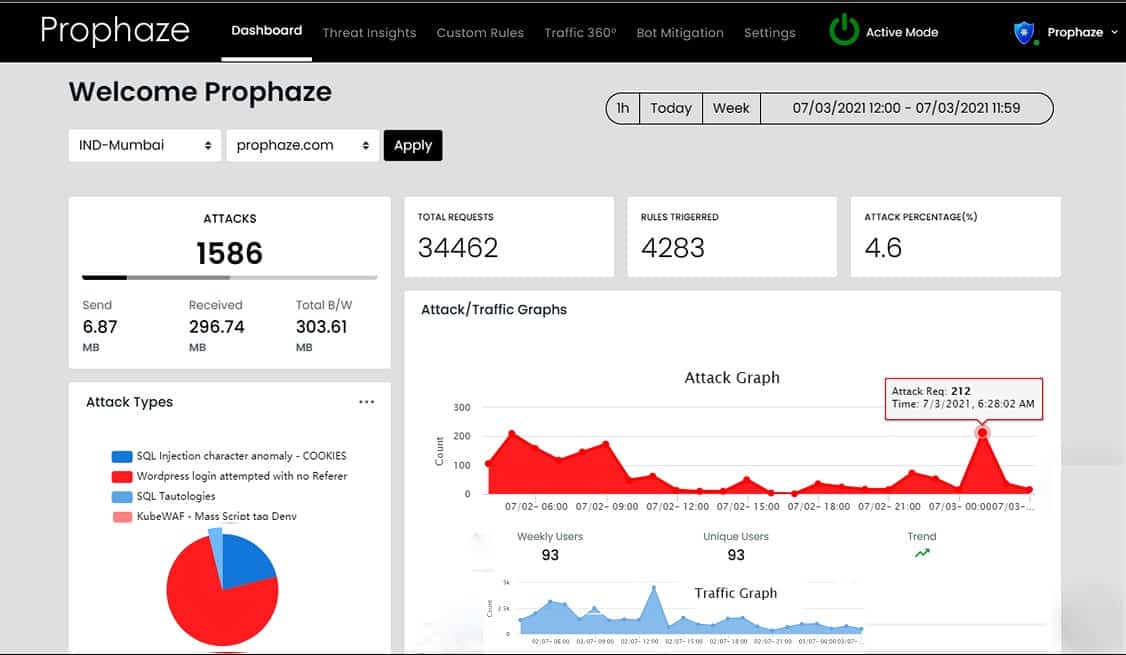
Task: Open the prophaze.com domain dropdown
Action: (x=302, y=145)
